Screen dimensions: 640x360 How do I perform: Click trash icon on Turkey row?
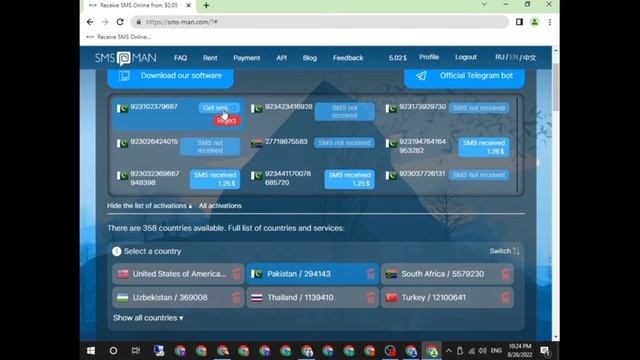pyautogui.click(x=505, y=298)
